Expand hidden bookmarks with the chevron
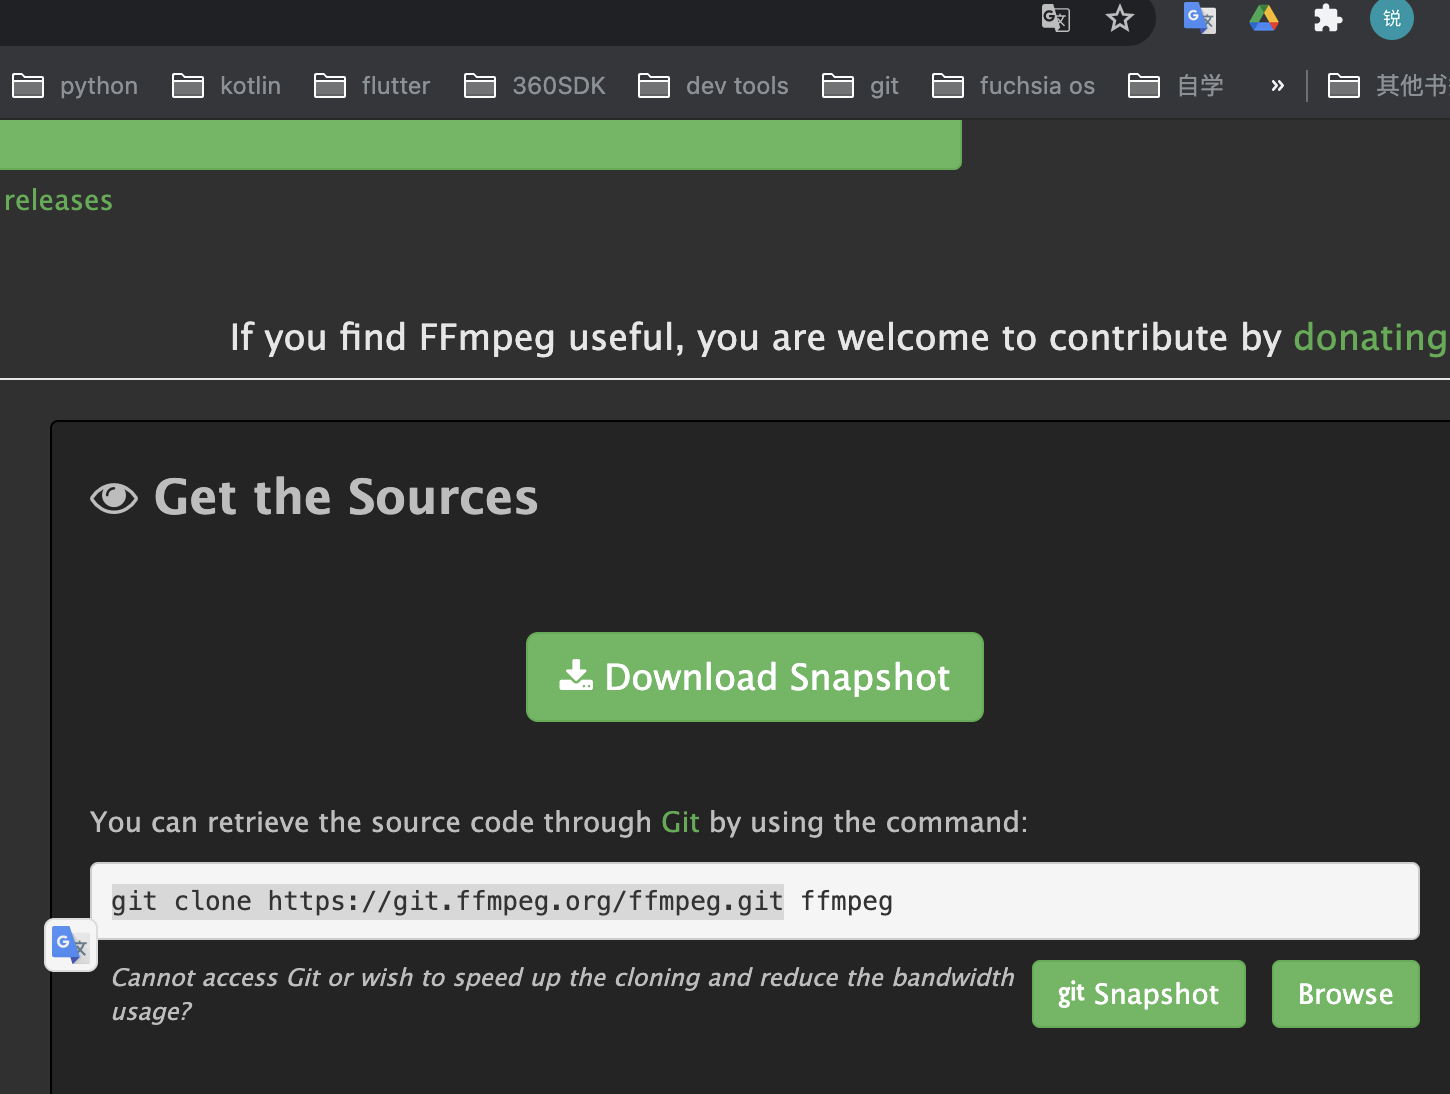1450x1094 pixels. click(1277, 86)
